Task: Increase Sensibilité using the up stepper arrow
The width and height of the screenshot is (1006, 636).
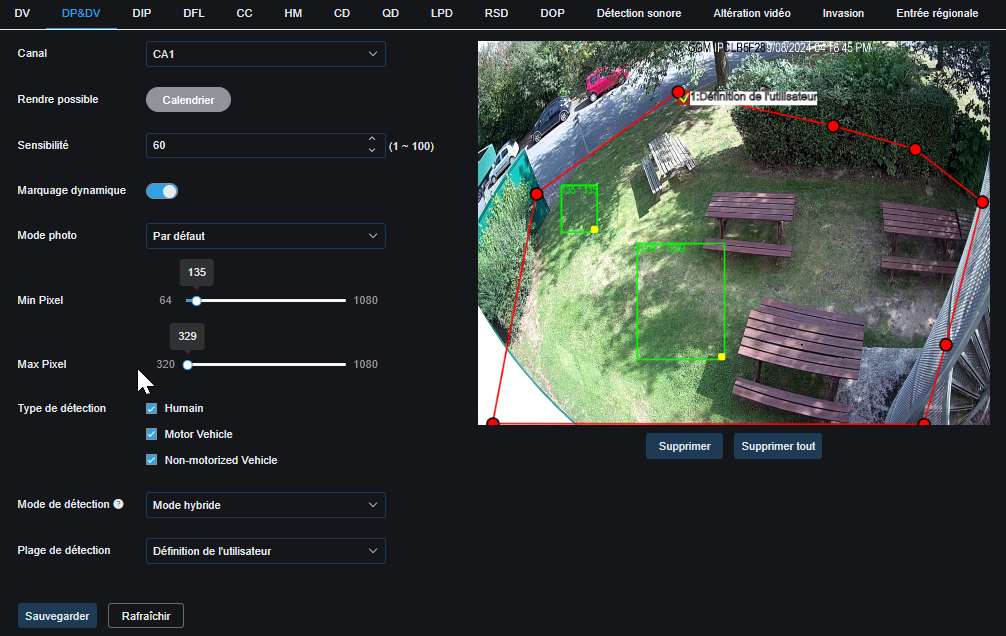Action: click(x=371, y=140)
